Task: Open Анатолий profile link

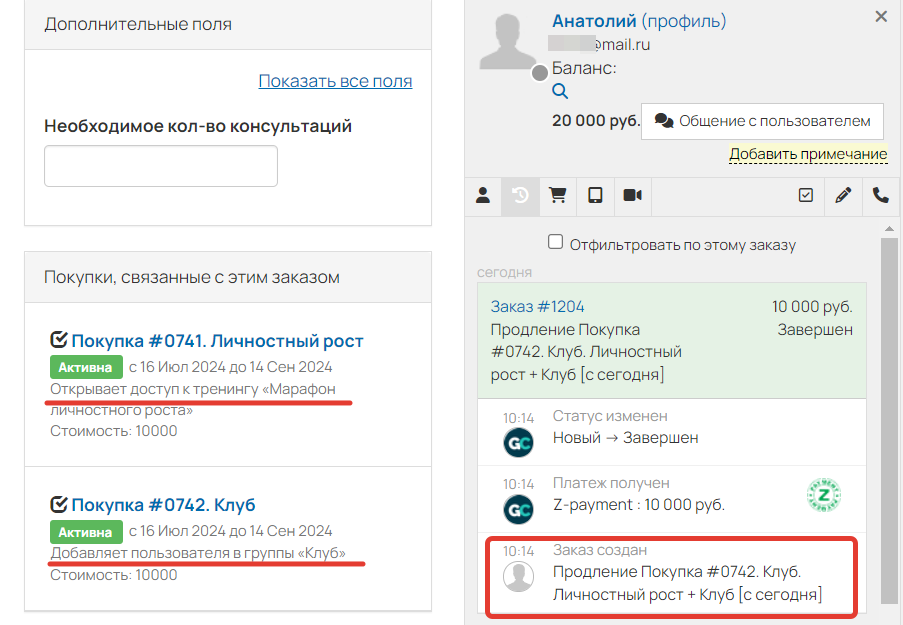Action: [639, 21]
